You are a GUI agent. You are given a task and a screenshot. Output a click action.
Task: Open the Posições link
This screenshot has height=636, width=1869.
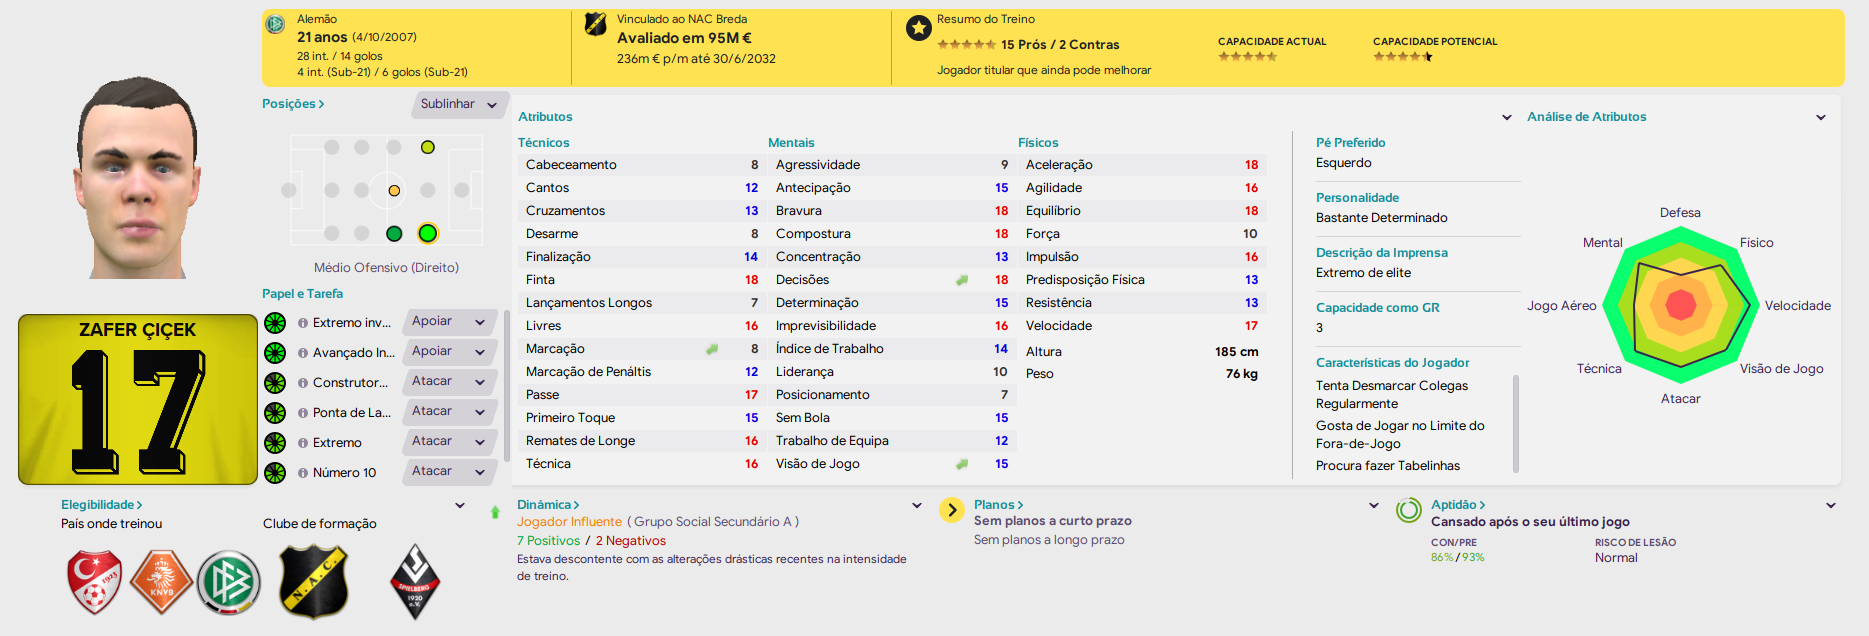(293, 104)
